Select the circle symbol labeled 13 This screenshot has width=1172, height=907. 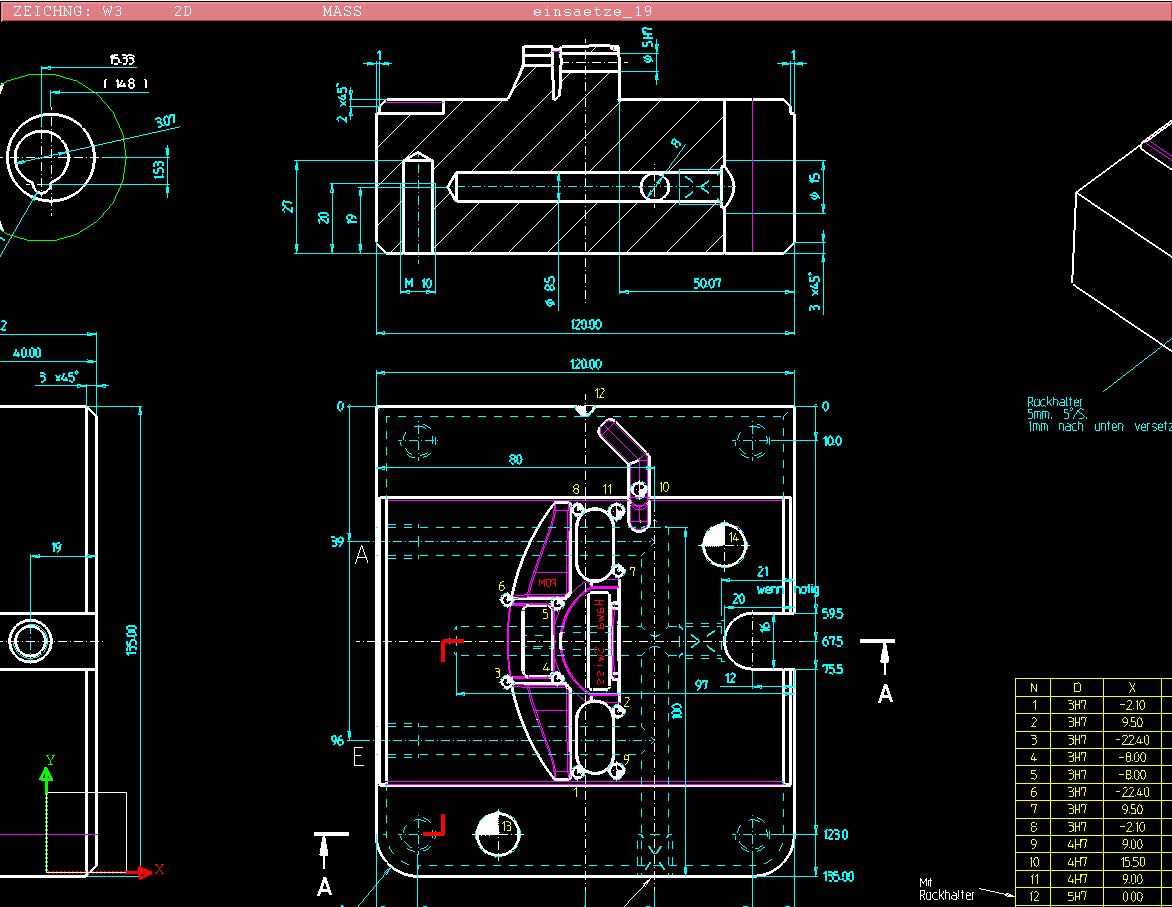click(x=498, y=834)
